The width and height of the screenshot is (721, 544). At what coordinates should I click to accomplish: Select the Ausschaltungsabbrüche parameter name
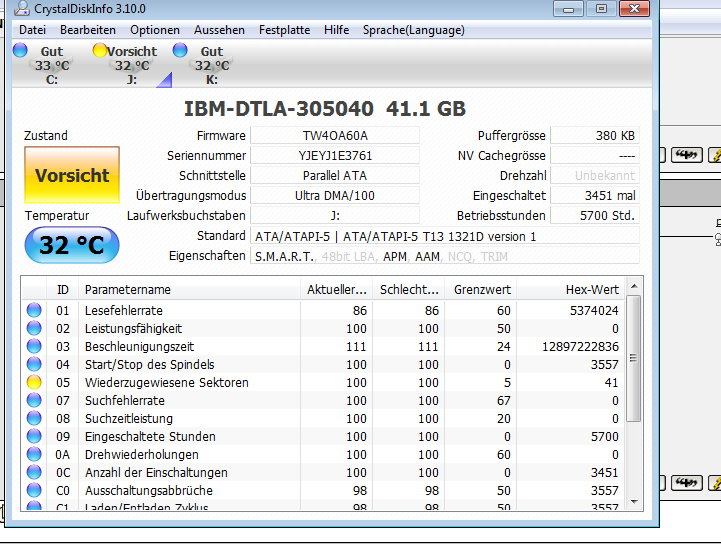[149, 490]
